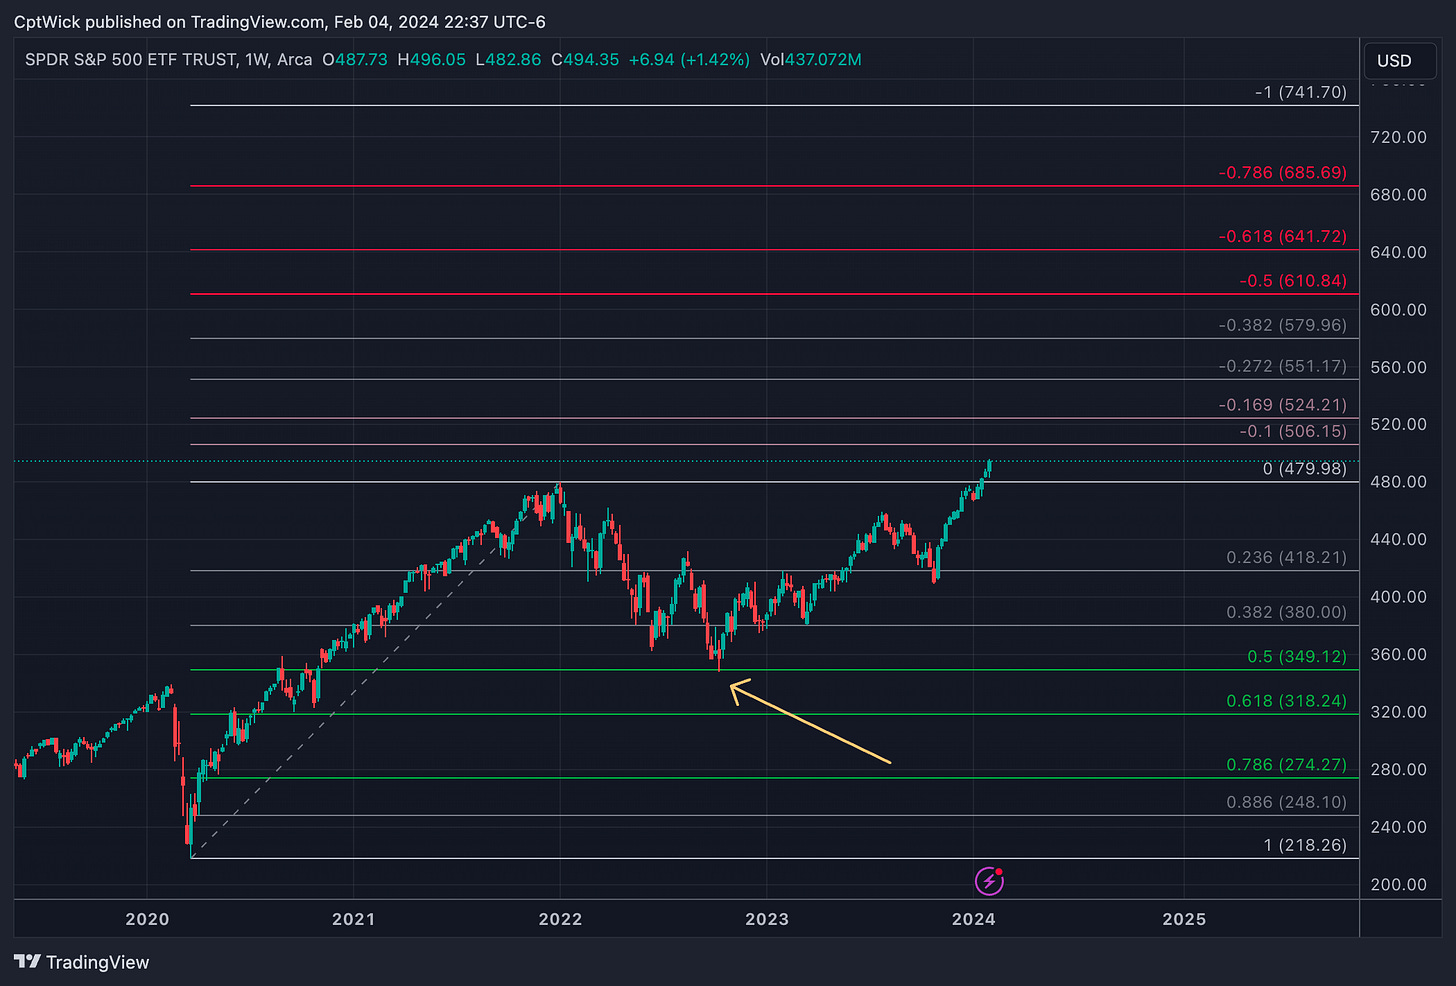Viewport: 1456px width, 986px height.
Task: Select the 0.618 (318.24) Fibonacci label
Action: (x=1287, y=701)
